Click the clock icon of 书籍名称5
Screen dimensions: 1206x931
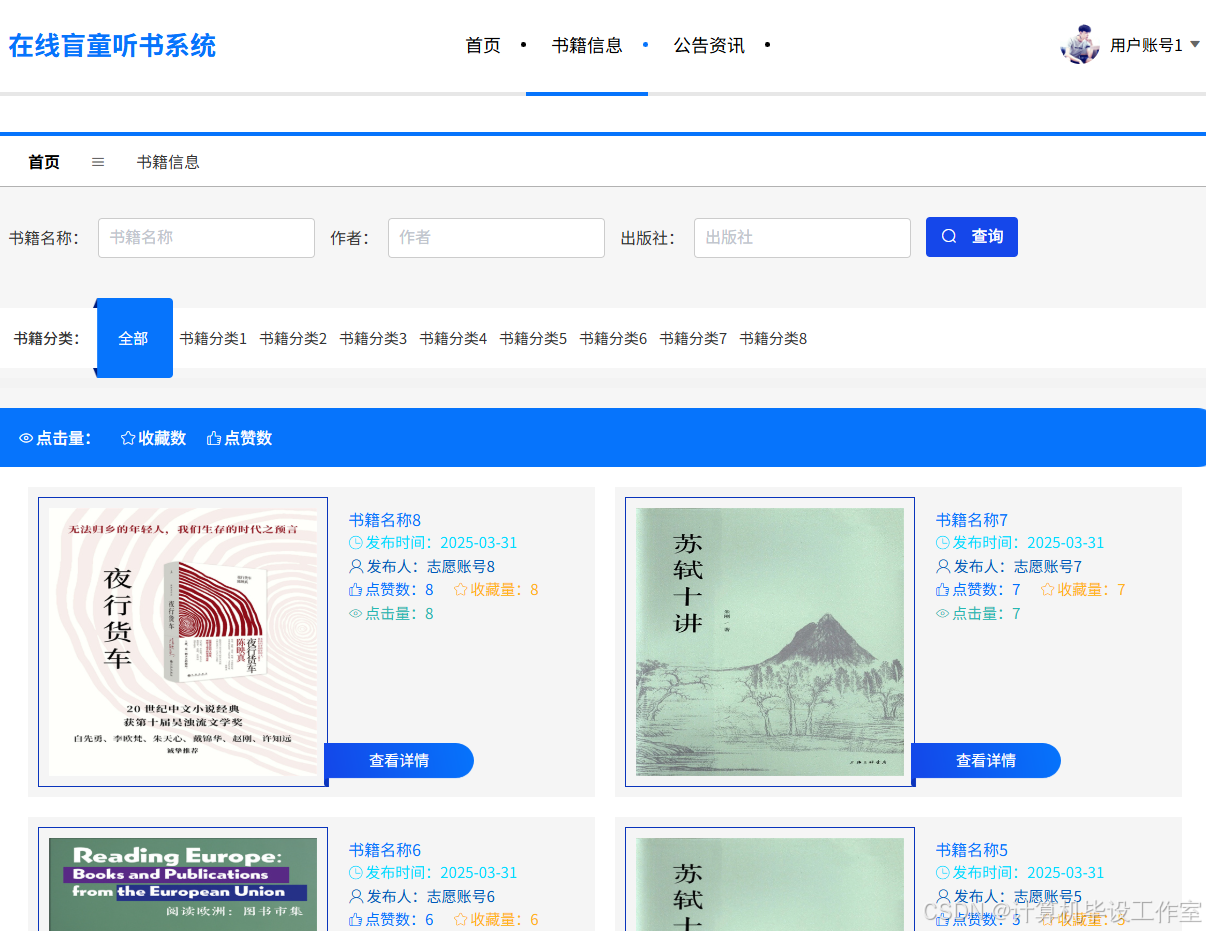pyautogui.click(x=942, y=873)
